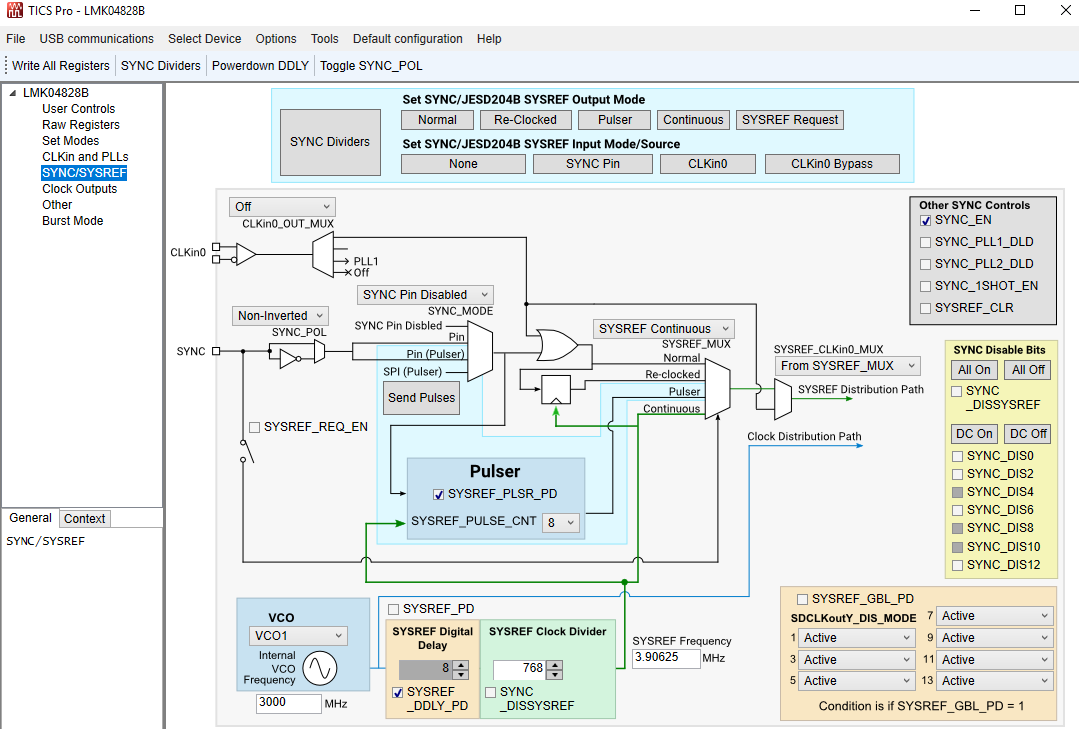This screenshot has height=729, width=1079.
Task: Enable SYNC_PLL1_DLD checkbox
Action: click(926, 242)
